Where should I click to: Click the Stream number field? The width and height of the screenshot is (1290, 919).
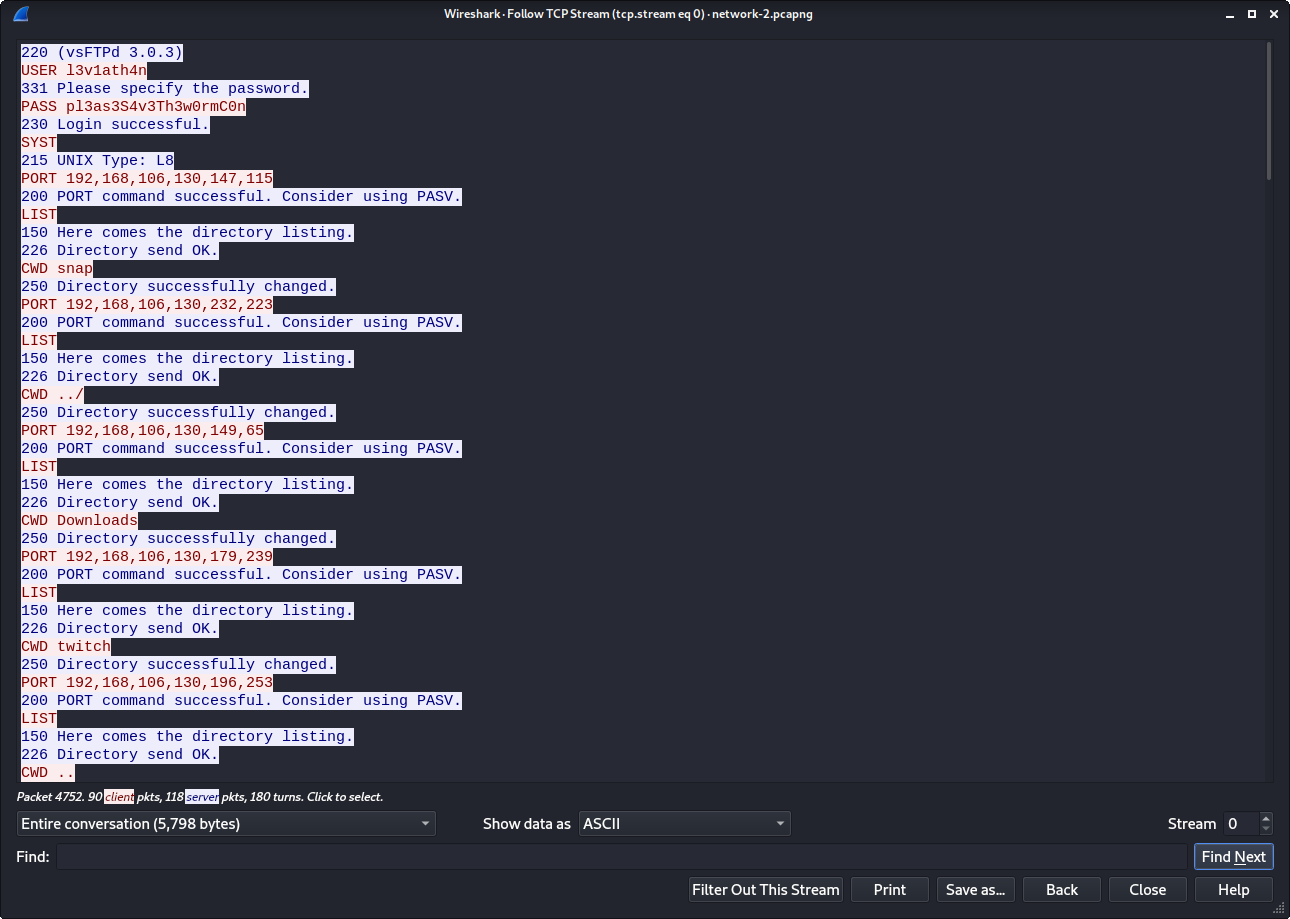(1241, 824)
